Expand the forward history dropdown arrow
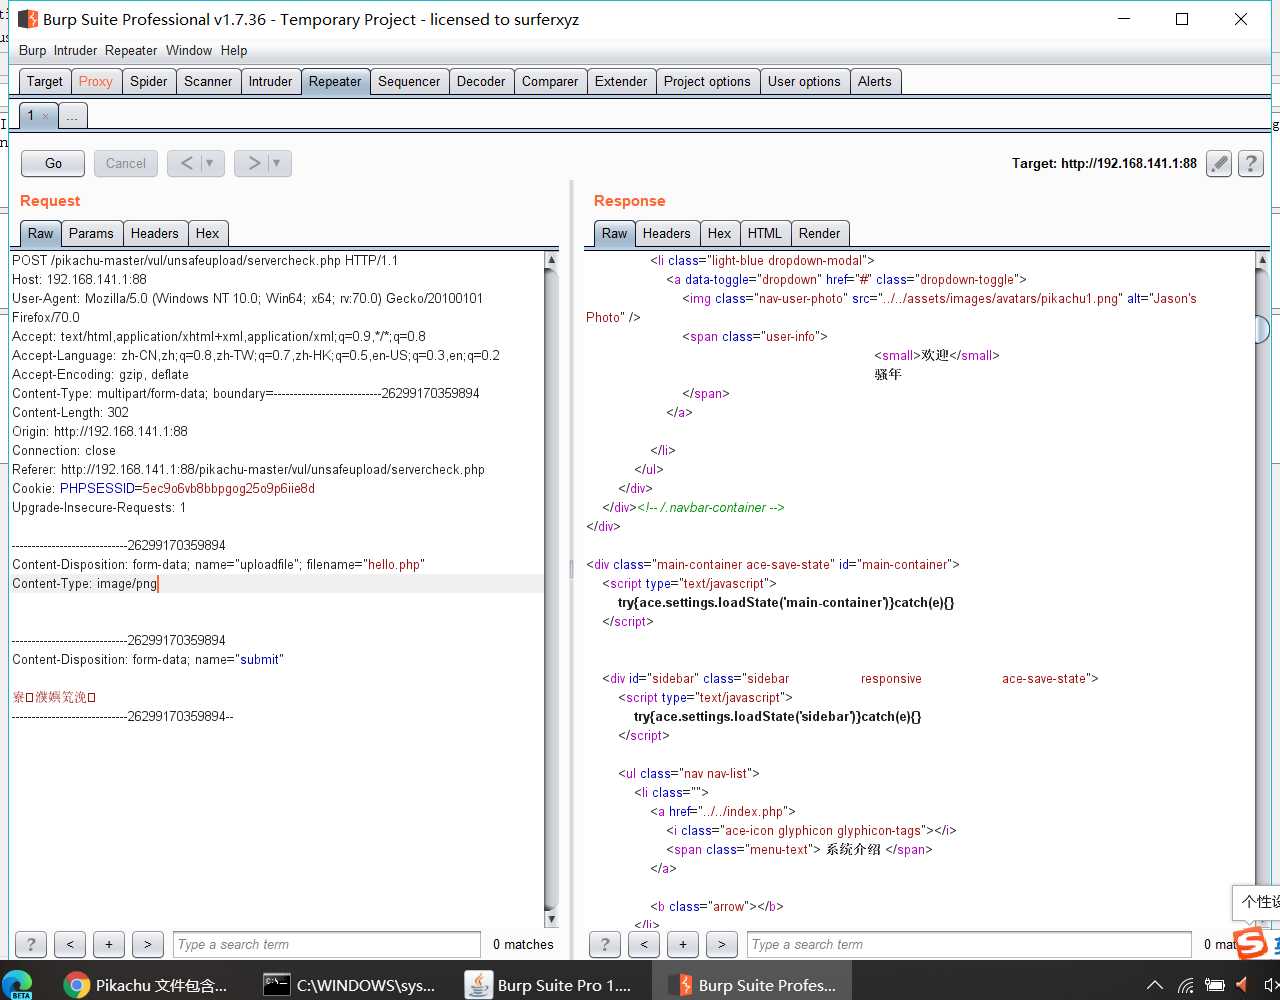 pos(277,163)
